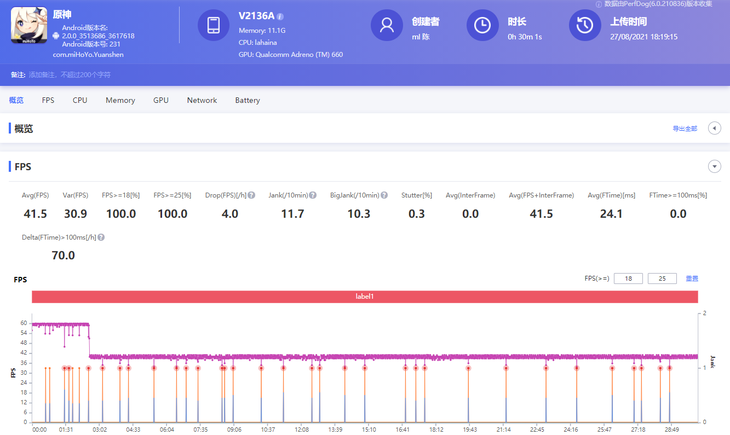Open help icon next to Jank(/10min)
Image resolution: width=730 pixels, height=435 pixels.
(x=313, y=196)
